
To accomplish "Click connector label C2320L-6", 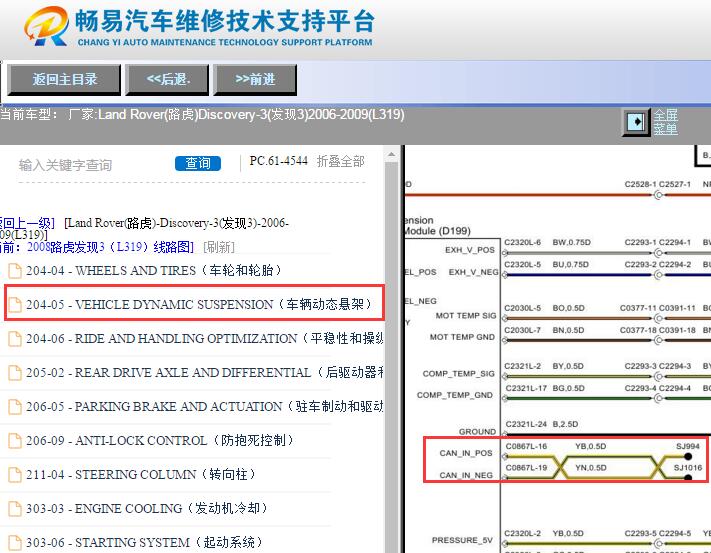I will pyautogui.click(x=522, y=243).
